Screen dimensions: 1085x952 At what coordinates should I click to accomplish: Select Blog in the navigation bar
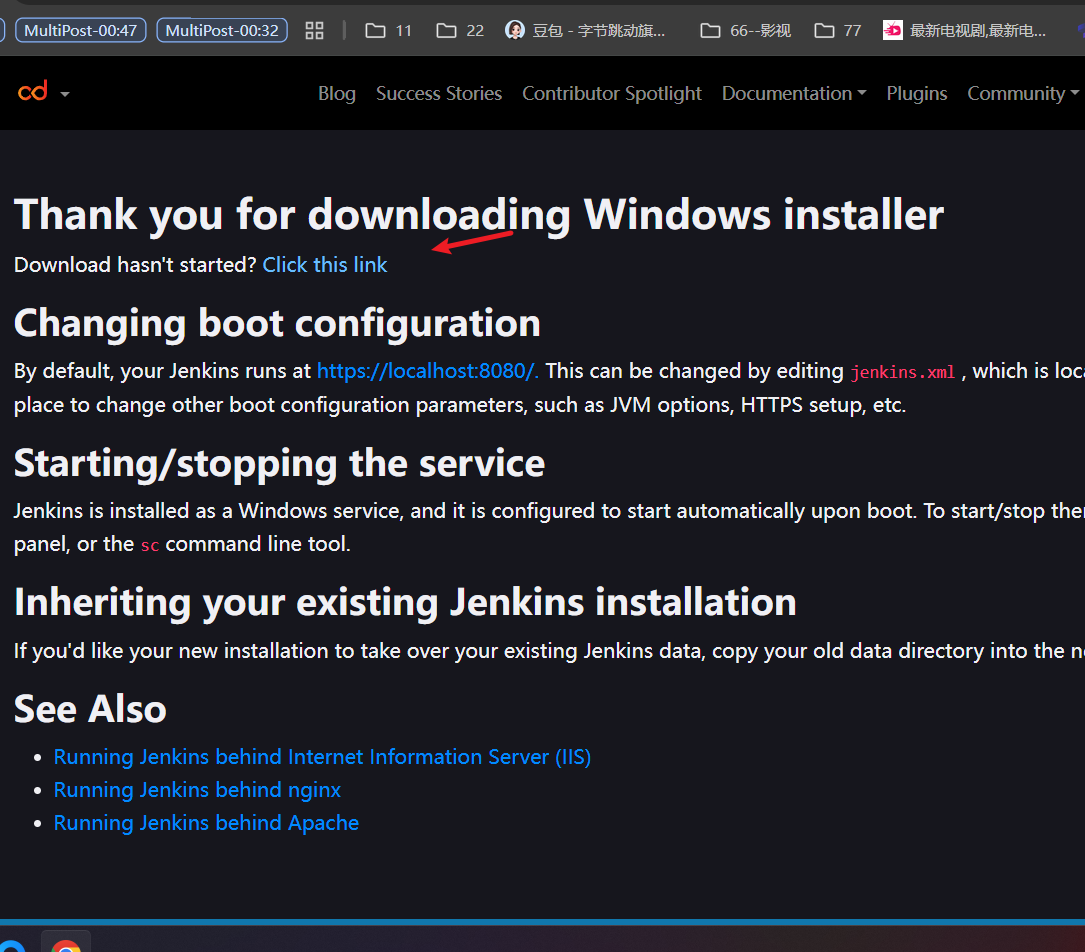336,93
